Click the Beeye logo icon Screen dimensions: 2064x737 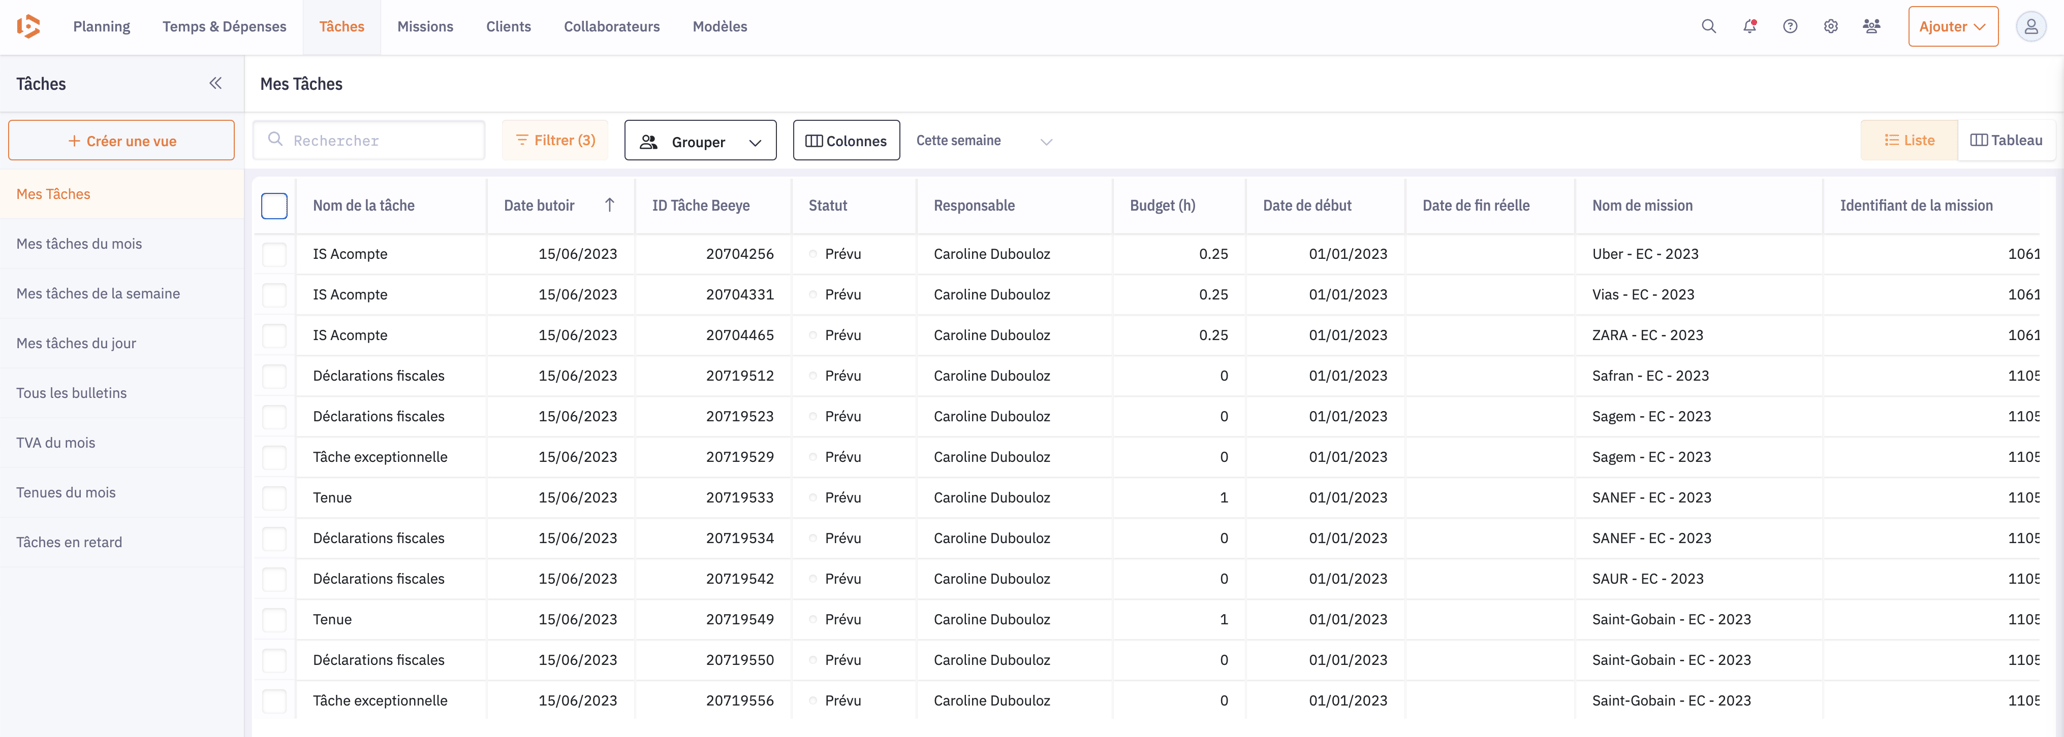coord(29,27)
